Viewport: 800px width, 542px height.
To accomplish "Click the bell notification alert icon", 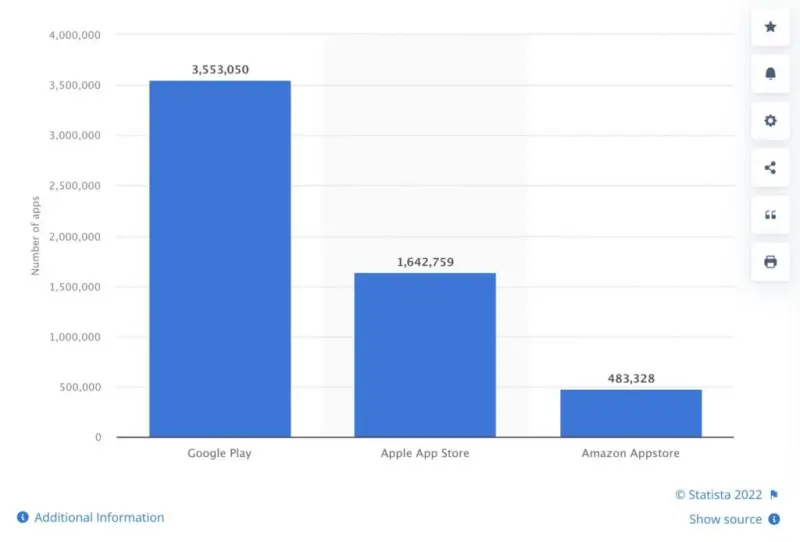I will coord(770,74).
